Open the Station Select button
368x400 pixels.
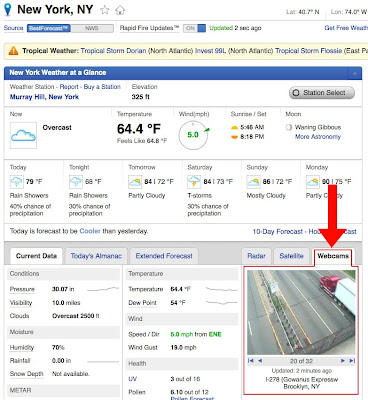[x=321, y=93]
